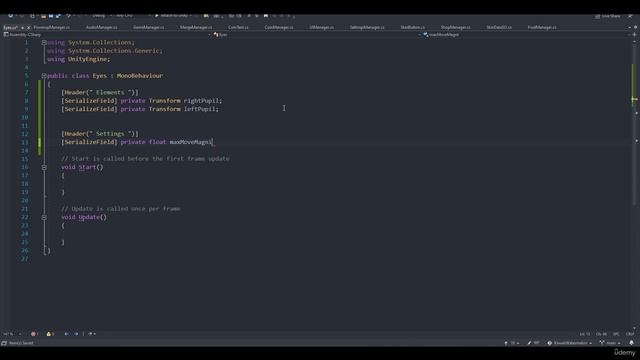Collapse the using directives region
This screenshot has height=360, width=640.
[x=44, y=42]
